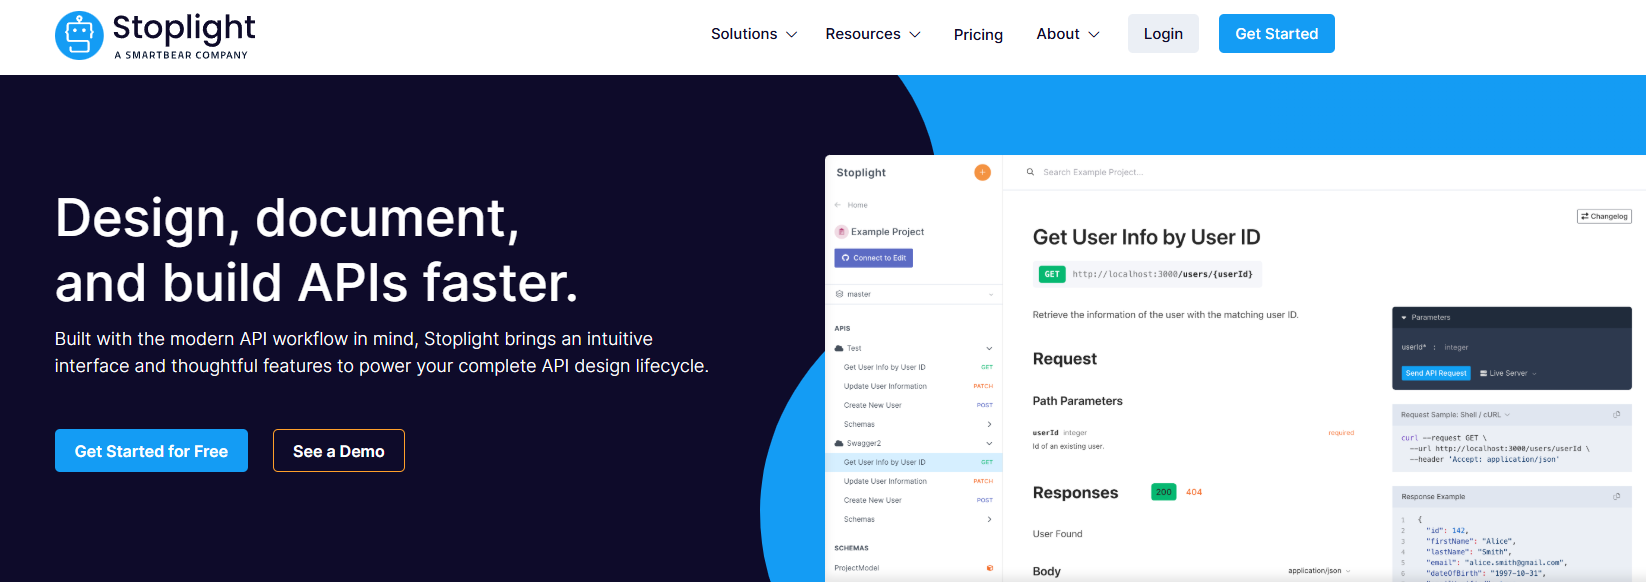The width and height of the screenshot is (1646, 586).
Task: Click the search magnifier icon in the preview
Action: [1030, 172]
